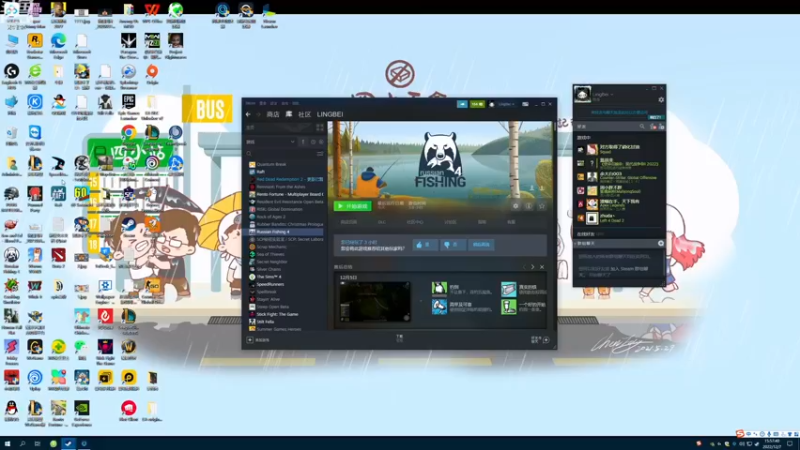Toggle the library collections grid view

point(320,128)
